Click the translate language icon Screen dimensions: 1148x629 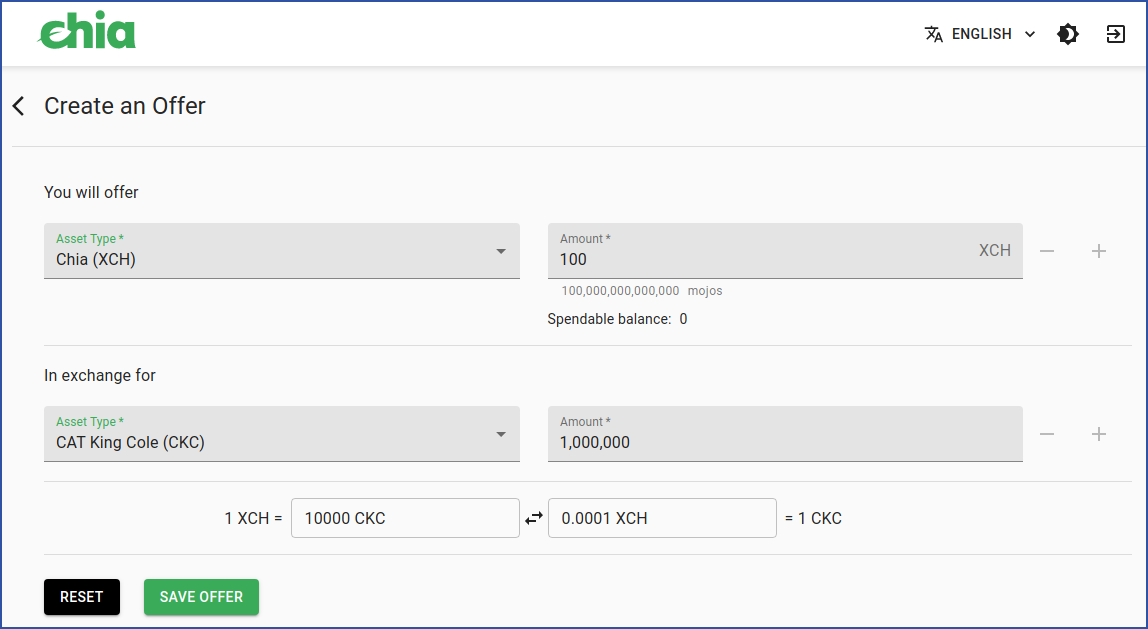click(933, 34)
